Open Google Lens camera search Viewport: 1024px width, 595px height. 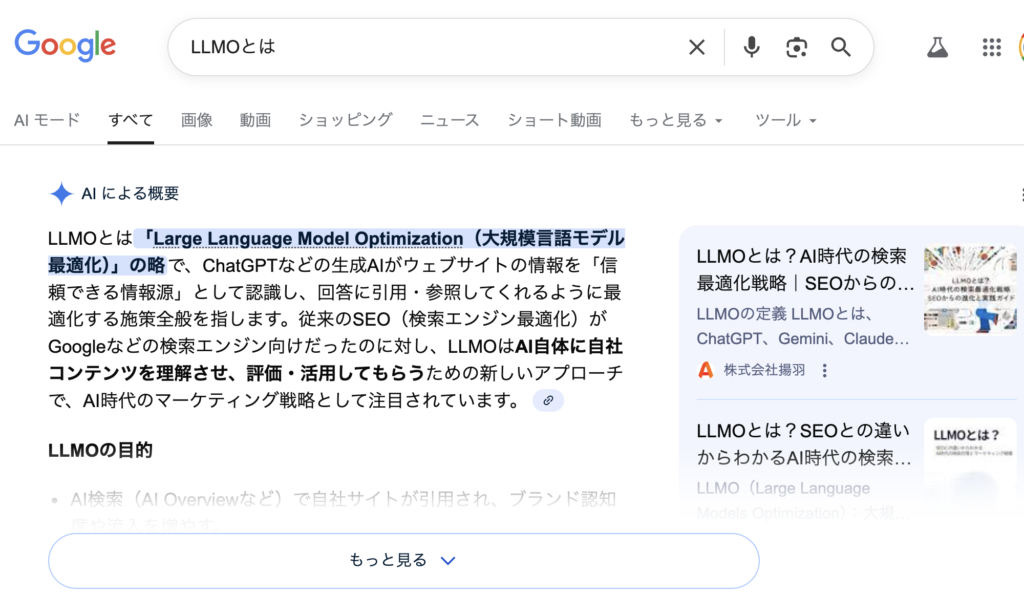pyautogui.click(x=796, y=46)
